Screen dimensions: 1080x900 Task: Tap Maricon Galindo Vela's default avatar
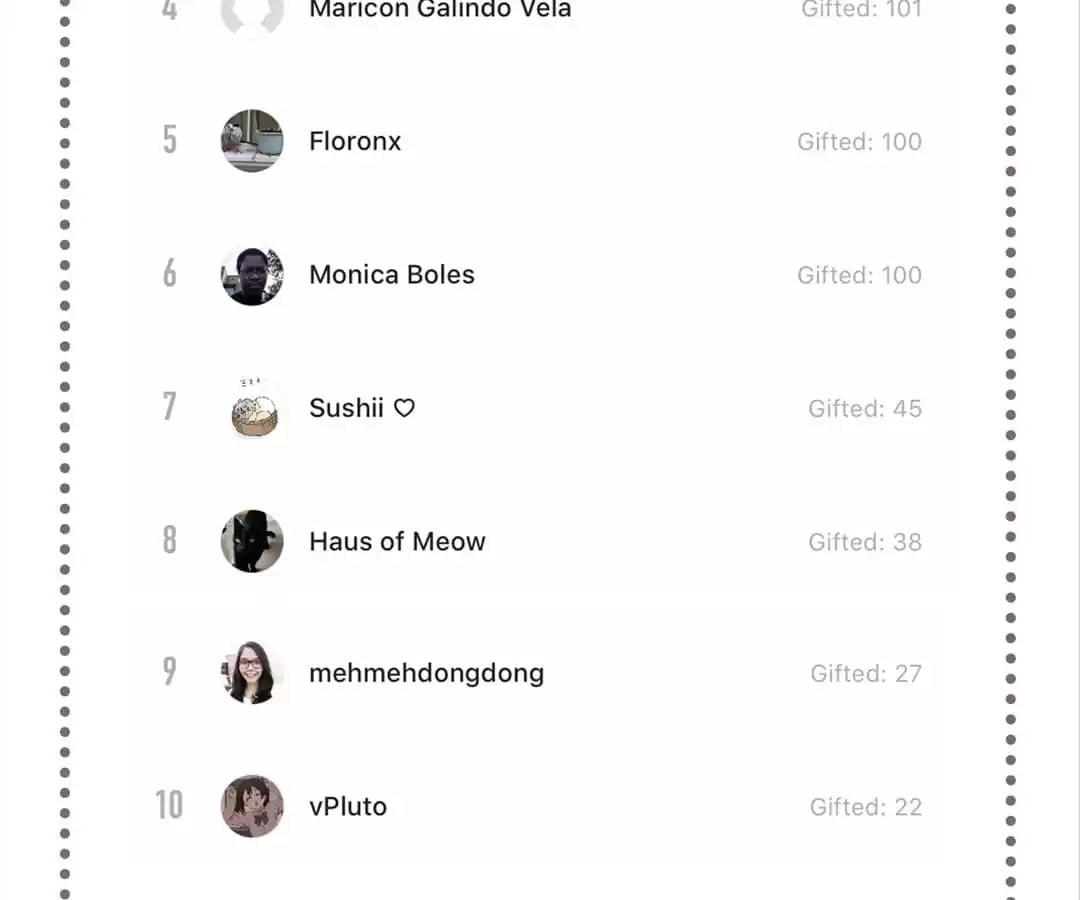[x=252, y=14]
